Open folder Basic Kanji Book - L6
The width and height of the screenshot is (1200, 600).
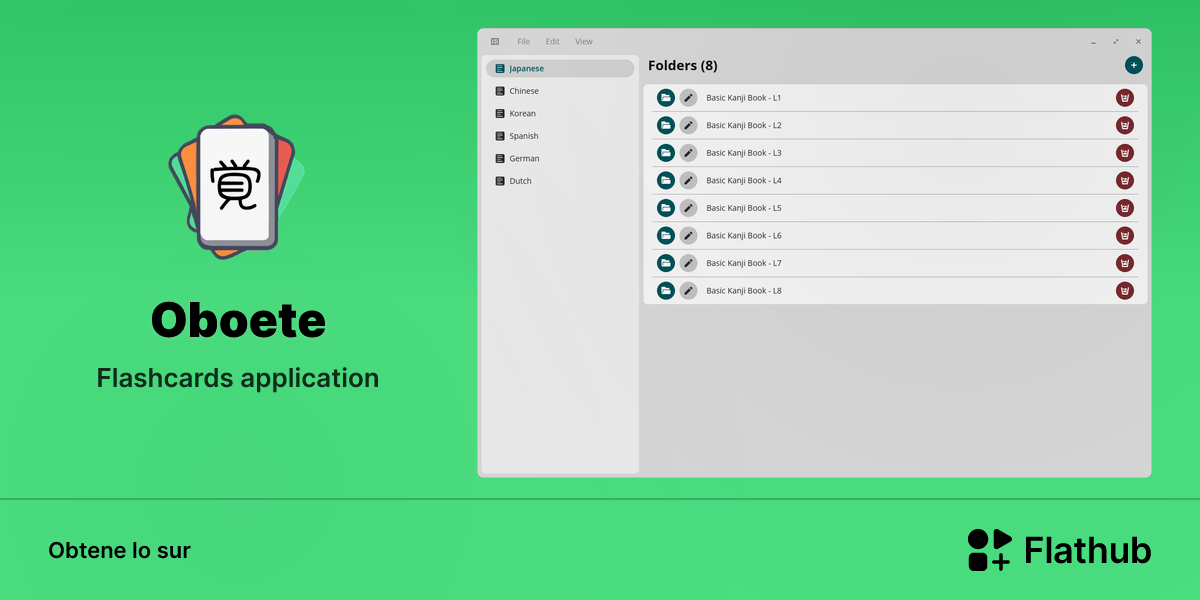point(666,235)
